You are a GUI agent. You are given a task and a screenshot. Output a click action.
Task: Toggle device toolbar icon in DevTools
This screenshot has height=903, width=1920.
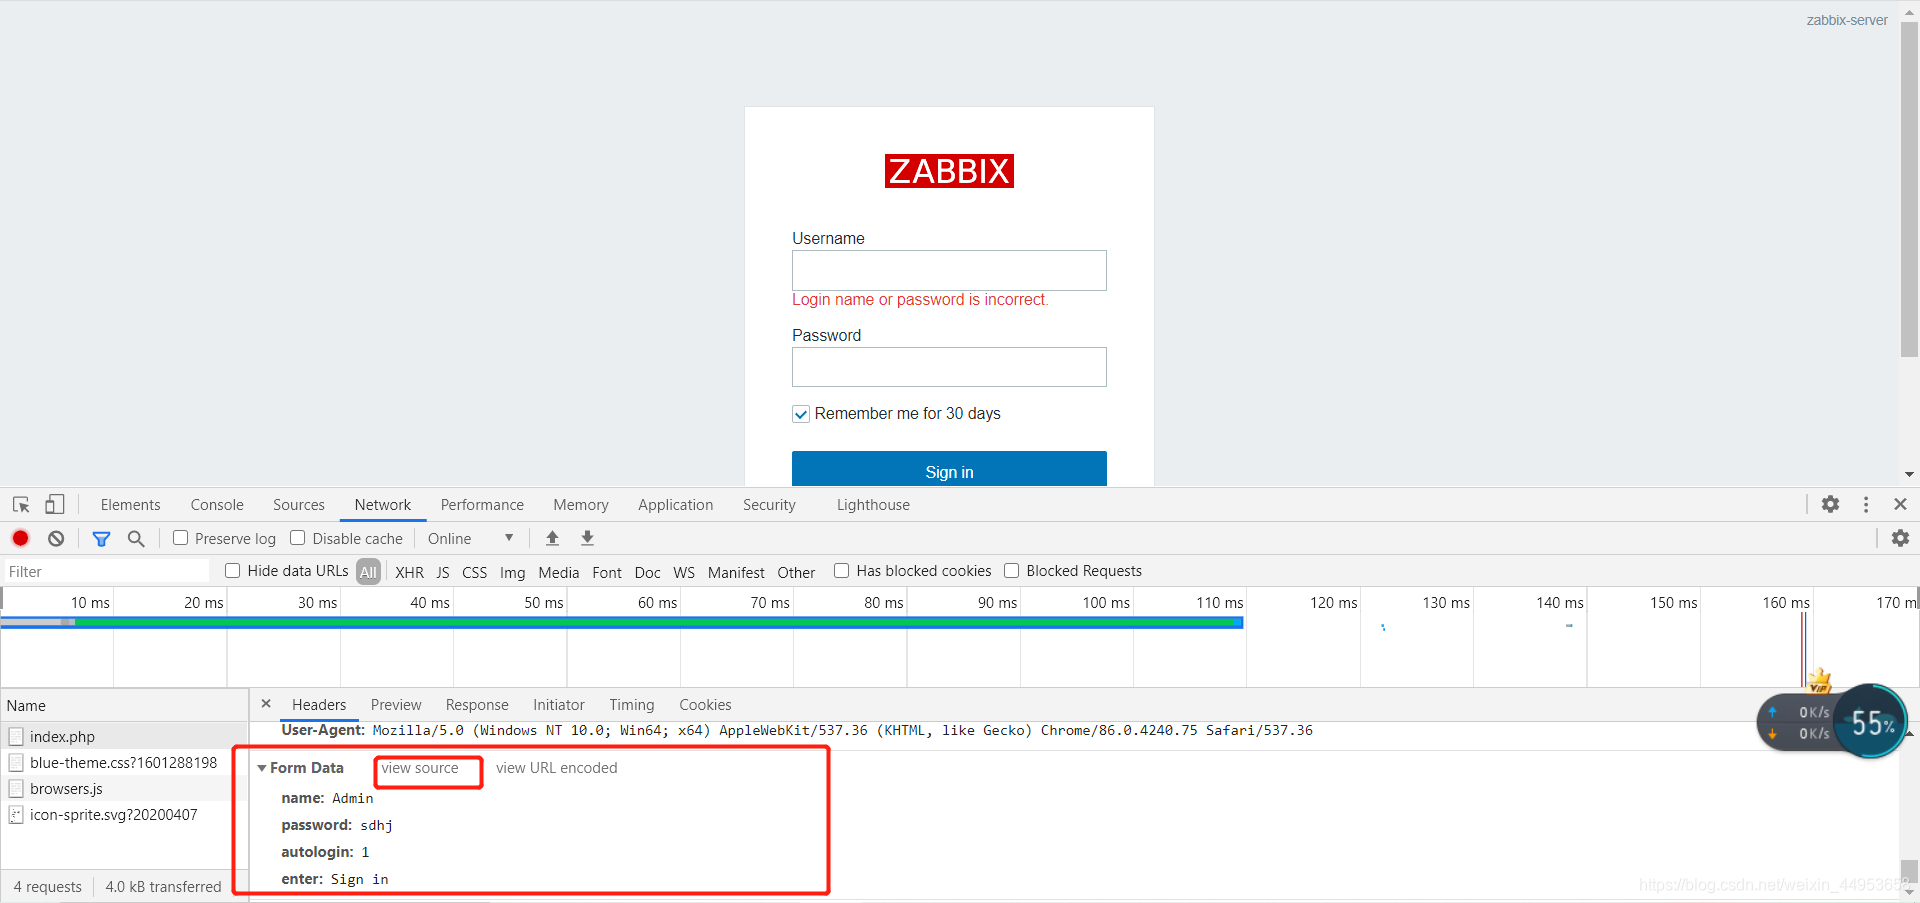point(55,505)
